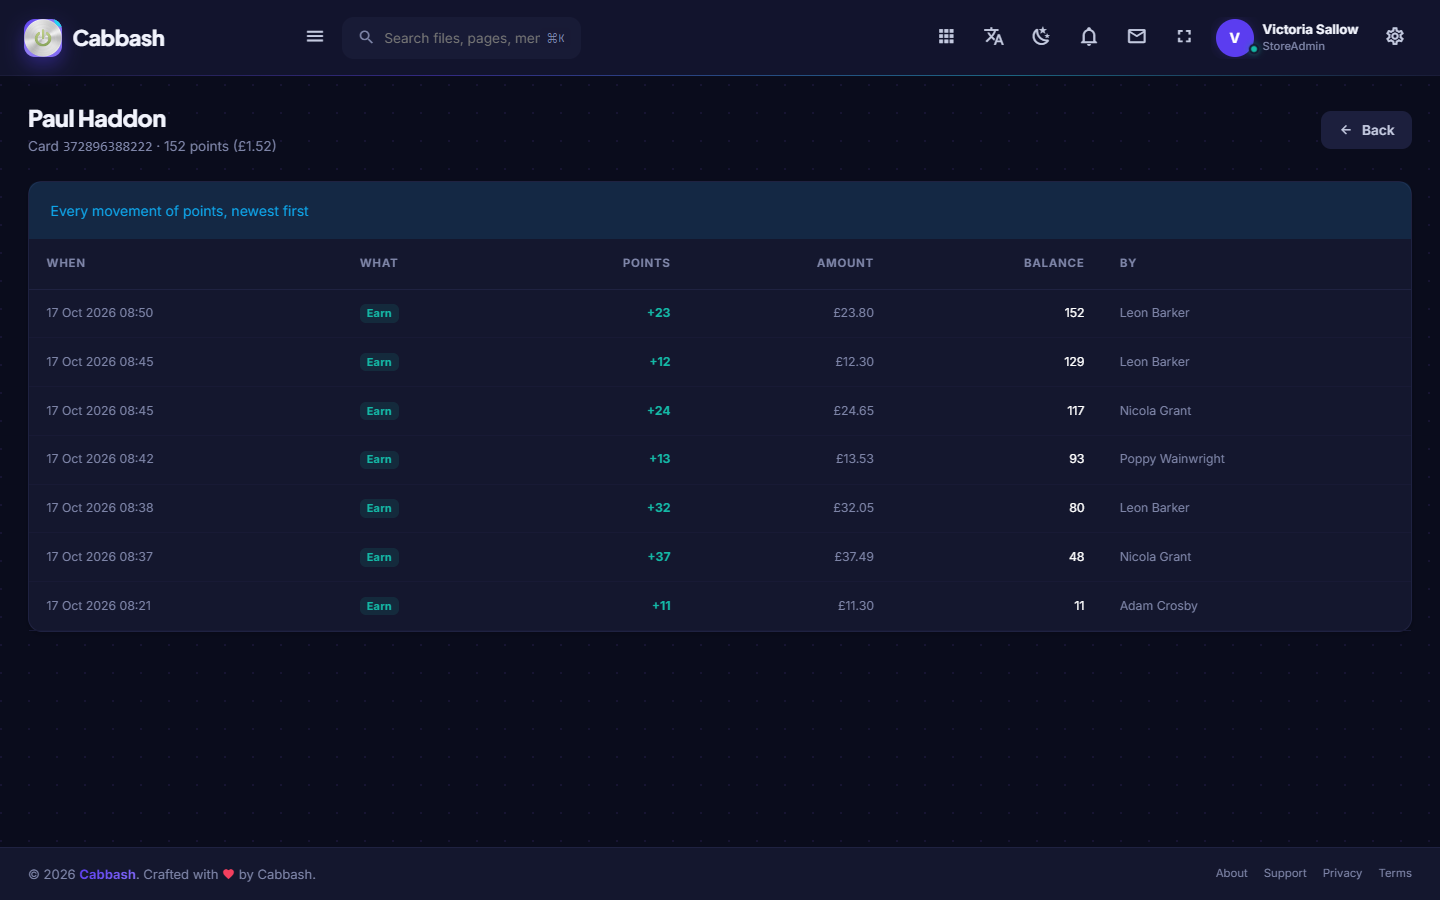
Task: Click the AMOUNT column header
Action: click(845, 263)
